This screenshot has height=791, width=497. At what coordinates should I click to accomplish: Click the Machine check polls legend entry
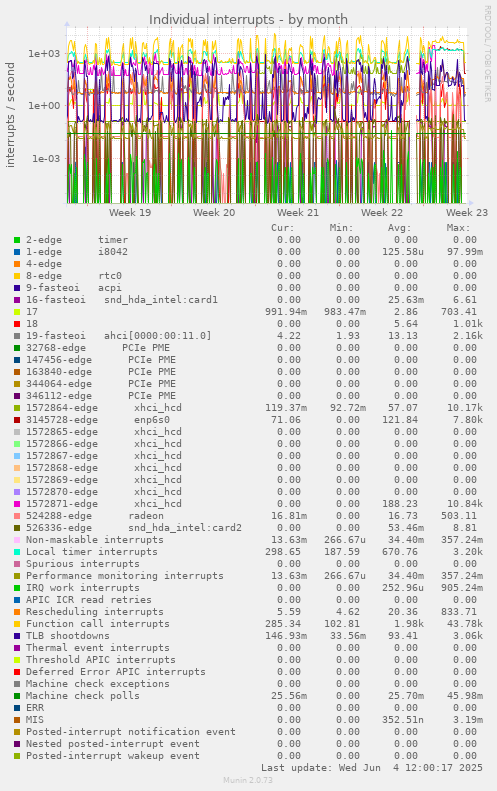(x=83, y=696)
